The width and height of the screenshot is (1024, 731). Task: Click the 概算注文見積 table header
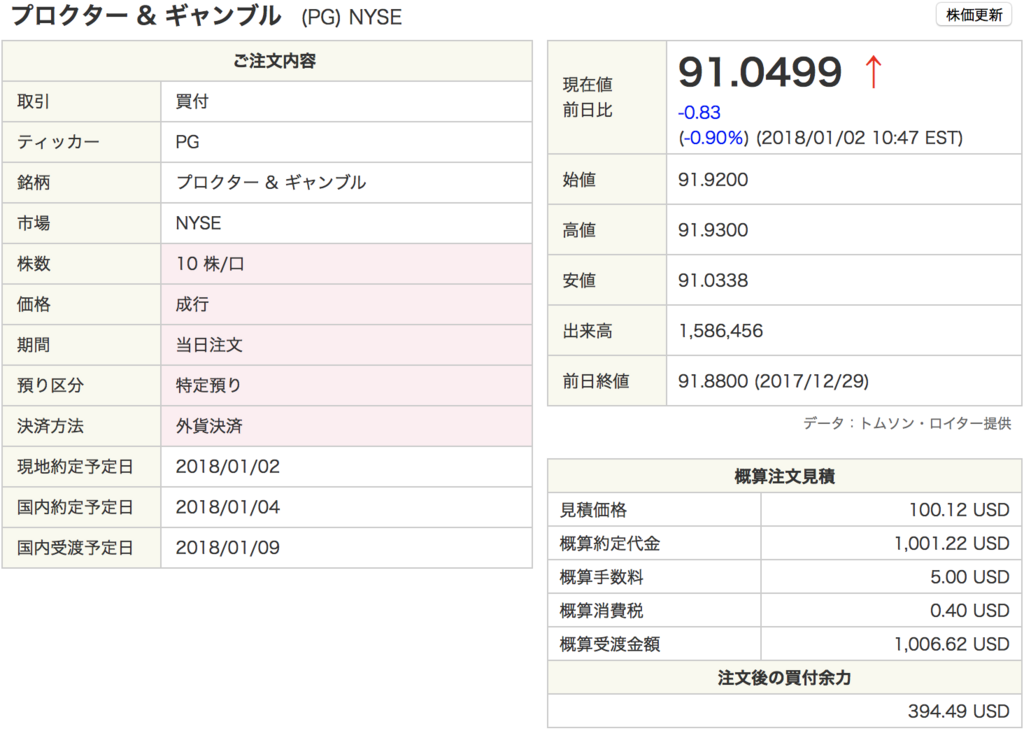click(x=784, y=476)
